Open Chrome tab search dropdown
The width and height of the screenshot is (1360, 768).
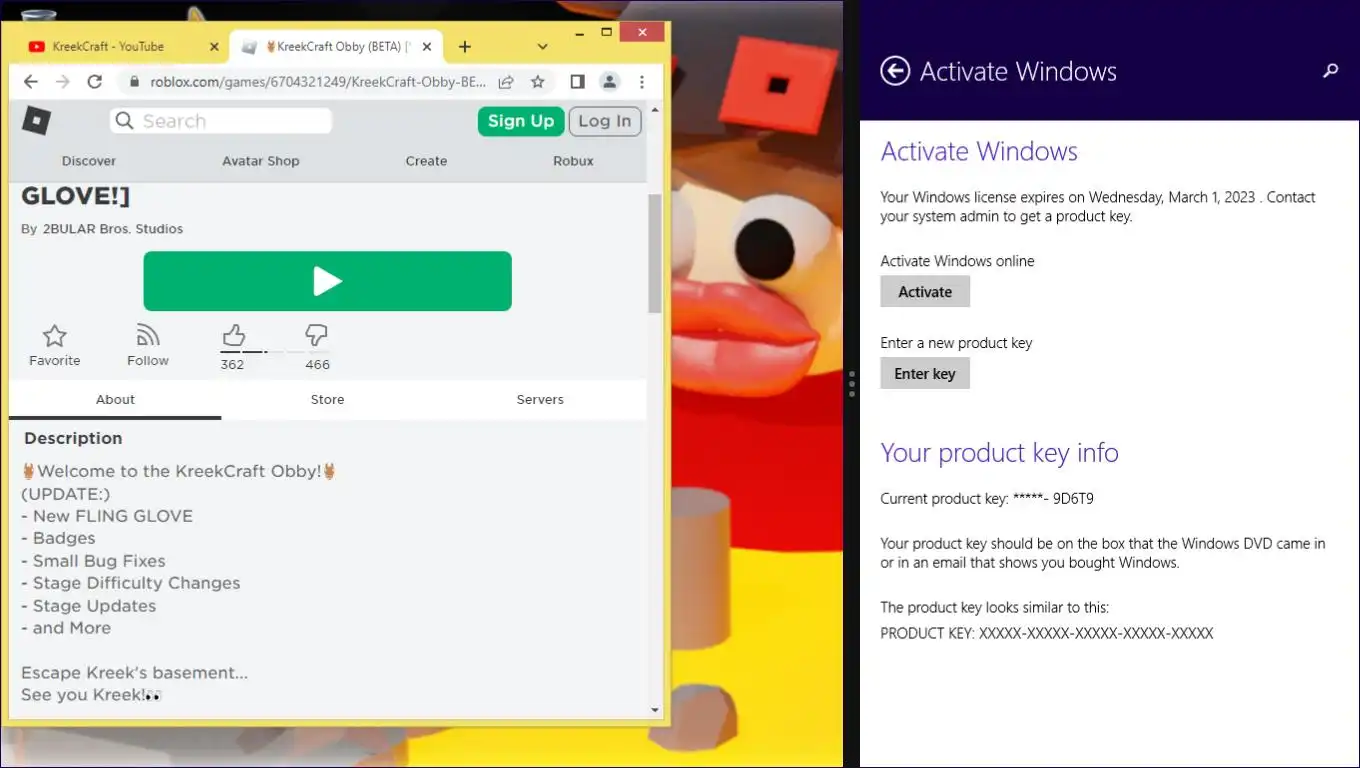(542, 46)
